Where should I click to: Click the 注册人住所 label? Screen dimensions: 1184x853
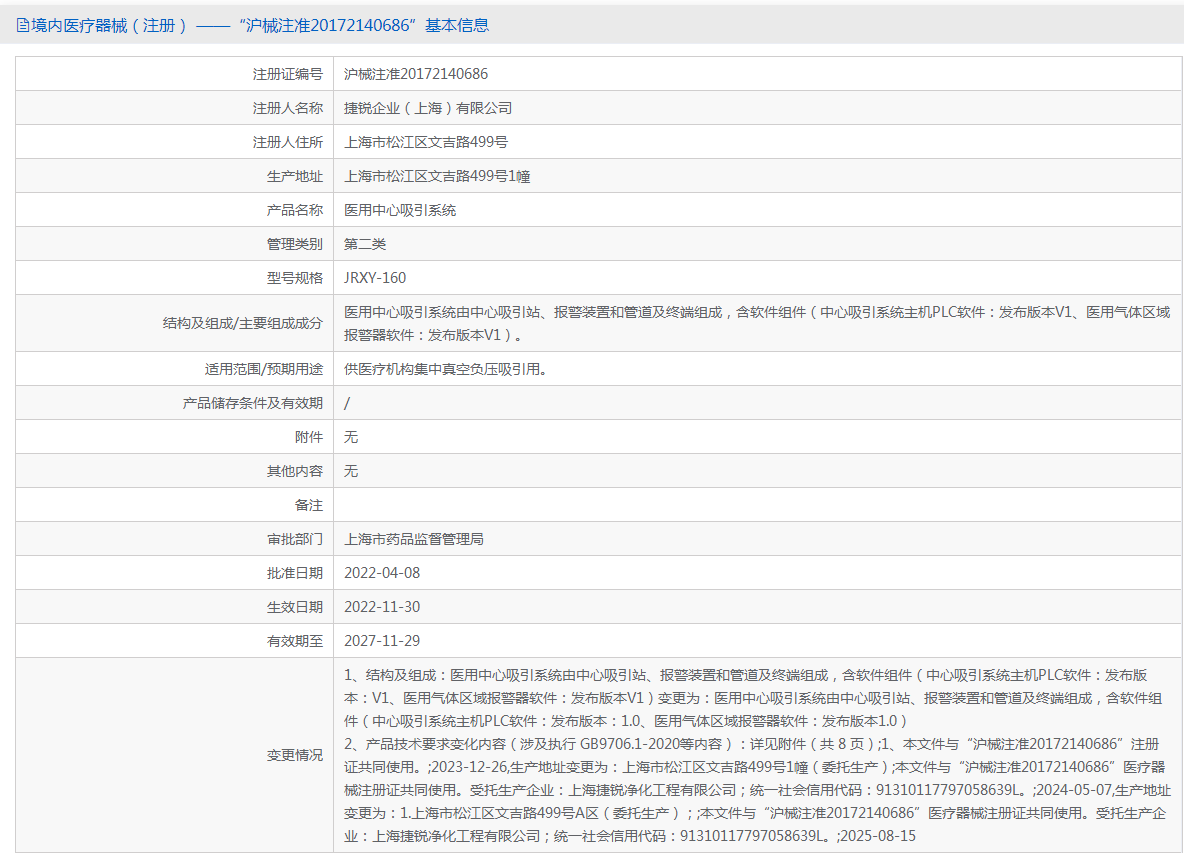click(x=288, y=142)
